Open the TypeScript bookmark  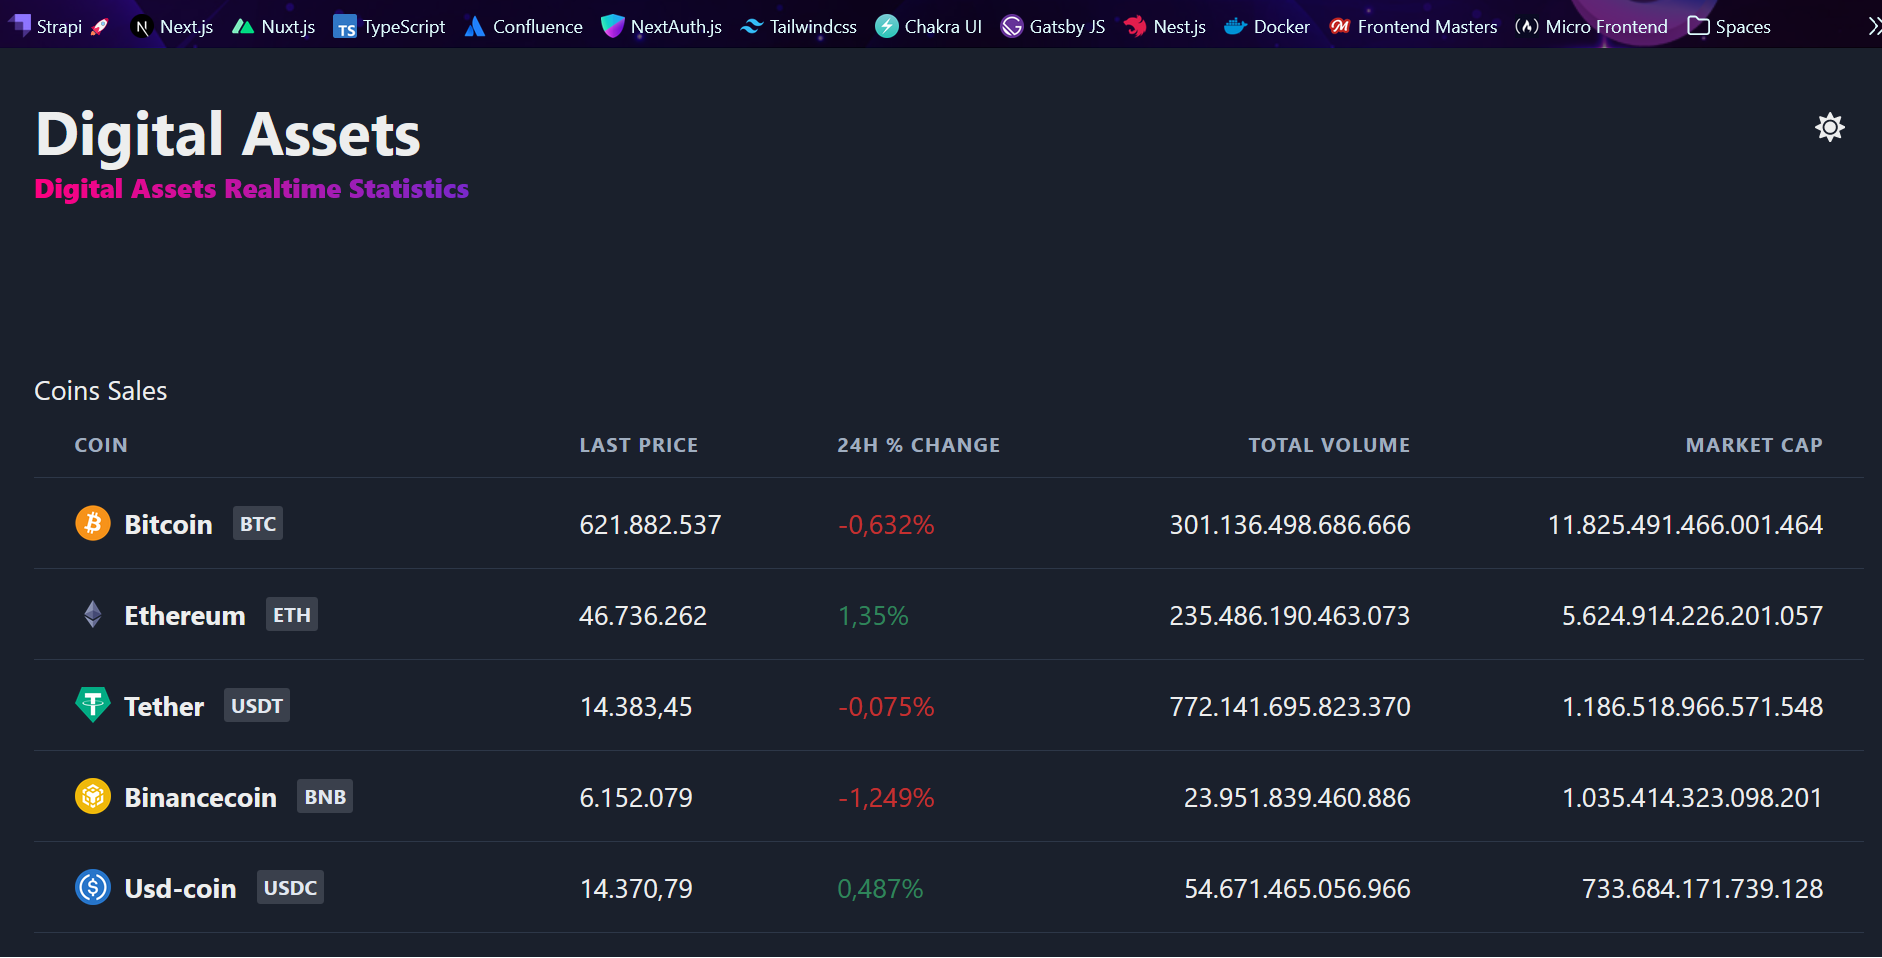point(389,26)
